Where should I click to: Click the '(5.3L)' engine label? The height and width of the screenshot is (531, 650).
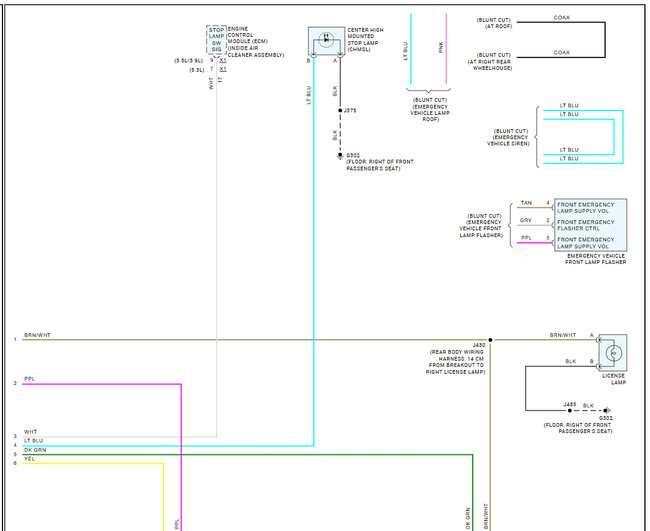(197, 70)
